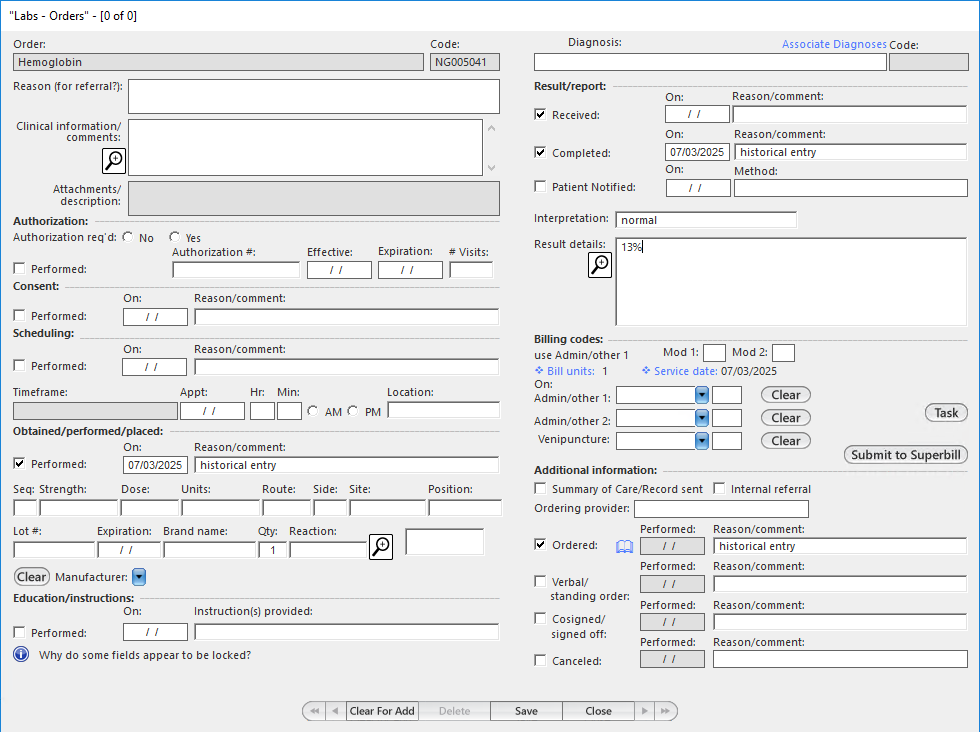The image size is (980, 732).
Task: Click the Task button
Action: pos(946,413)
